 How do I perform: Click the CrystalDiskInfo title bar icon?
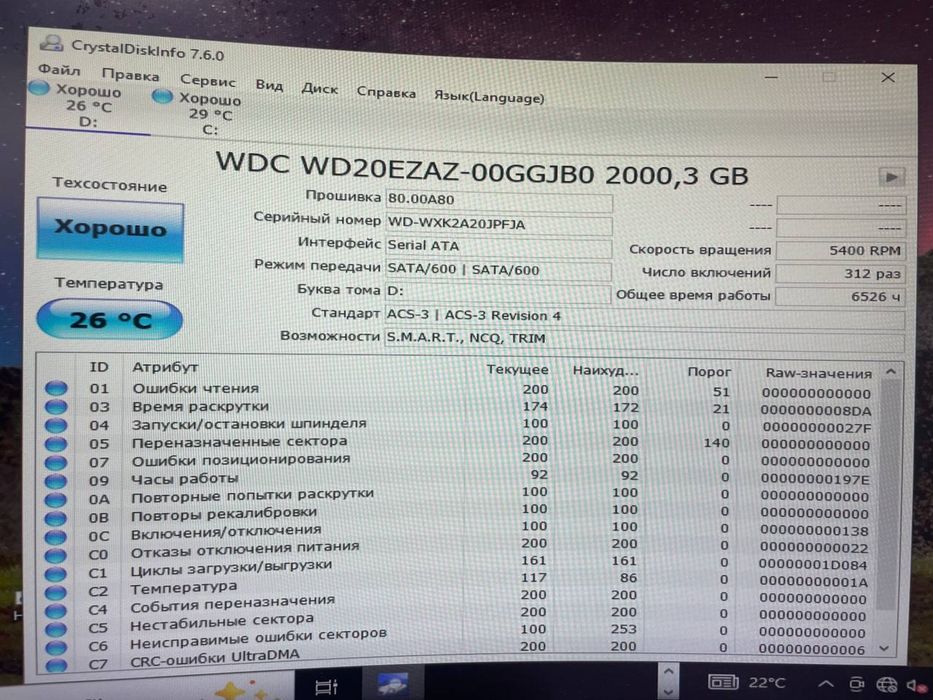51,42
